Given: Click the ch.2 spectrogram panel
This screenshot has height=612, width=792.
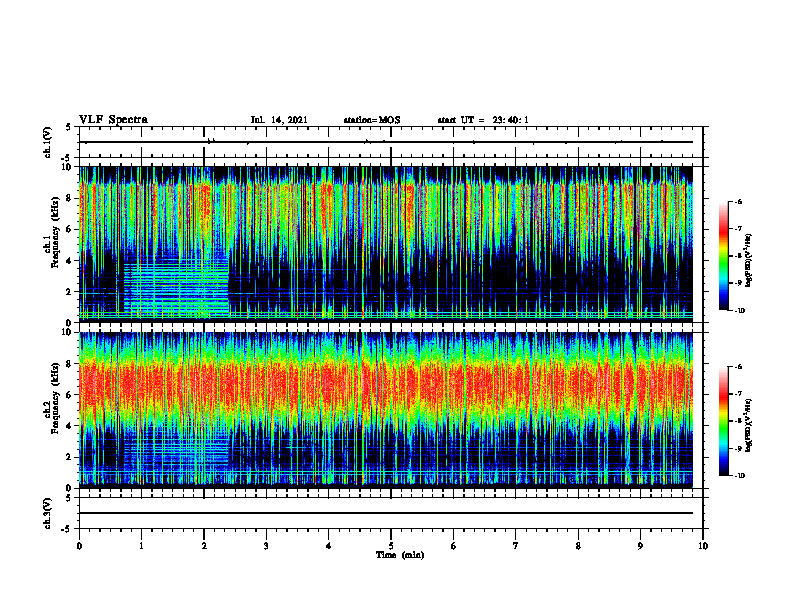Looking at the screenshot, I should pyautogui.click(x=386, y=408).
